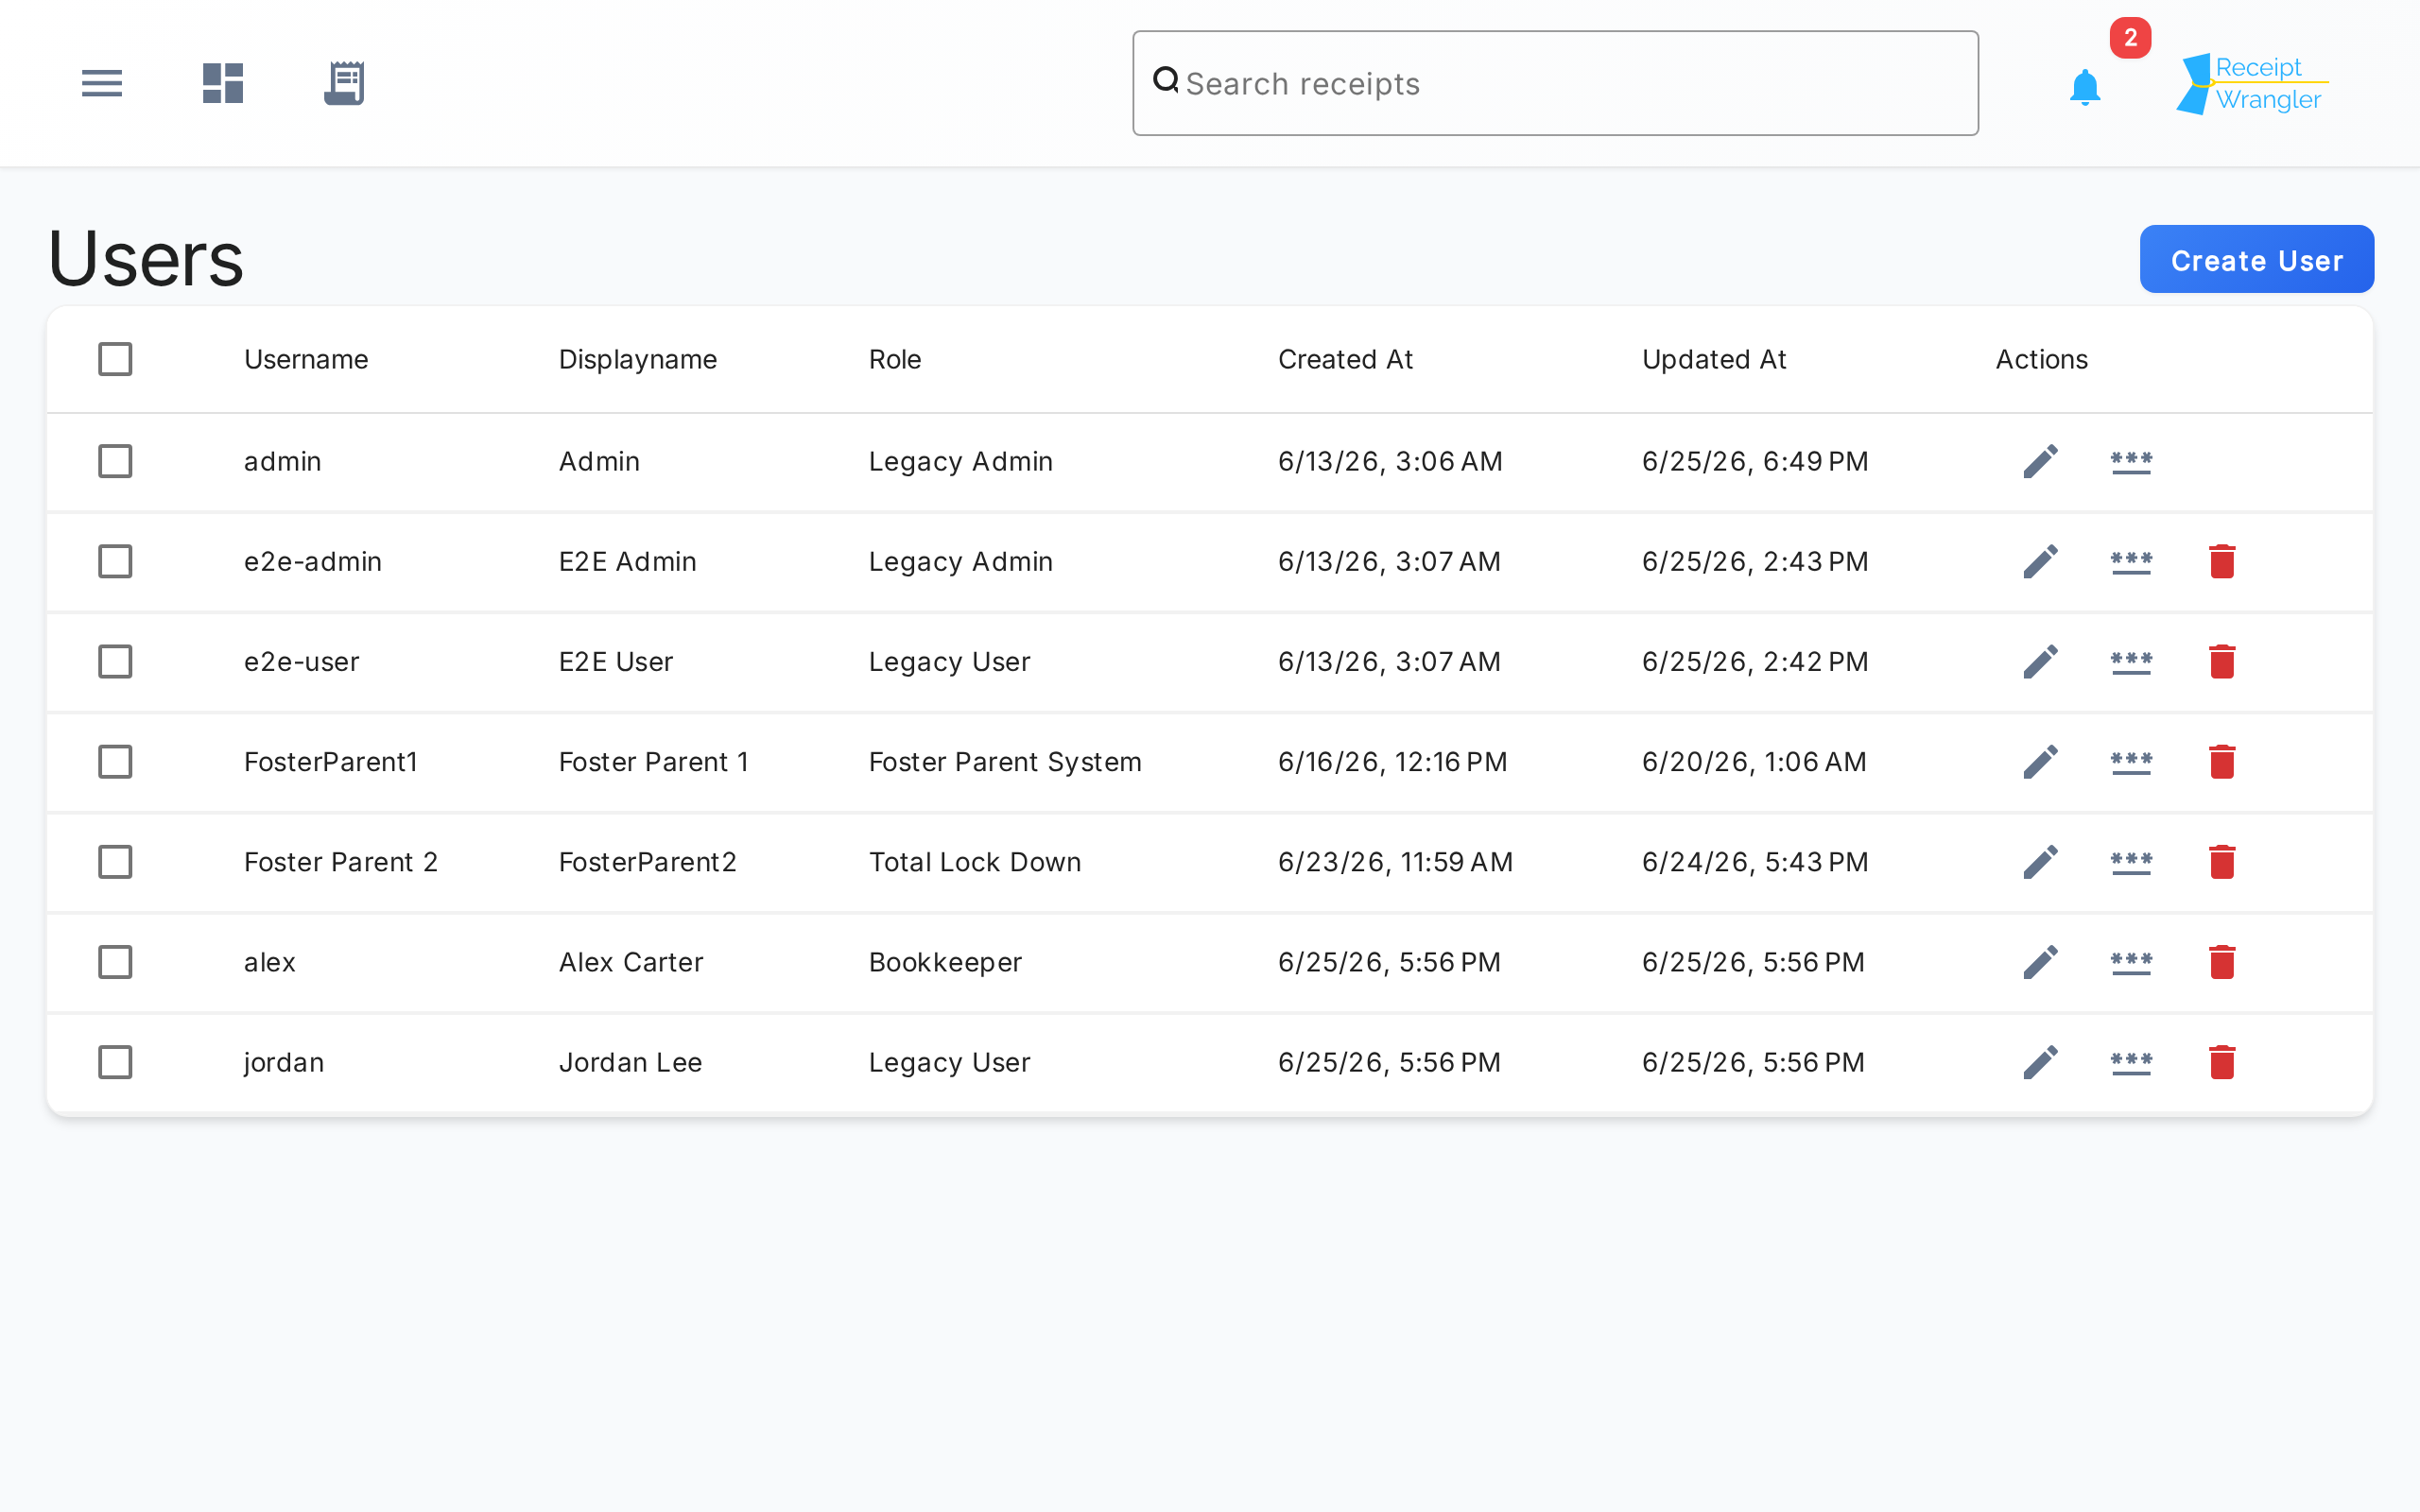Click the Alex Carter display name cell

(631, 961)
